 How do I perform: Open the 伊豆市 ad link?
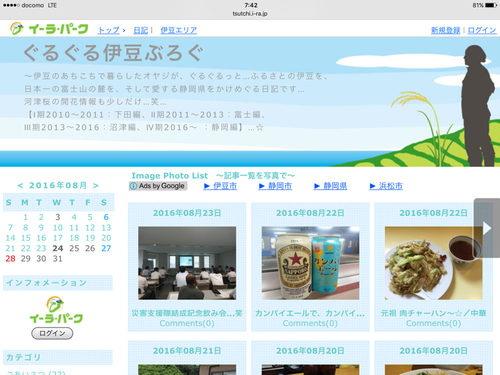(x=220, y=186)
